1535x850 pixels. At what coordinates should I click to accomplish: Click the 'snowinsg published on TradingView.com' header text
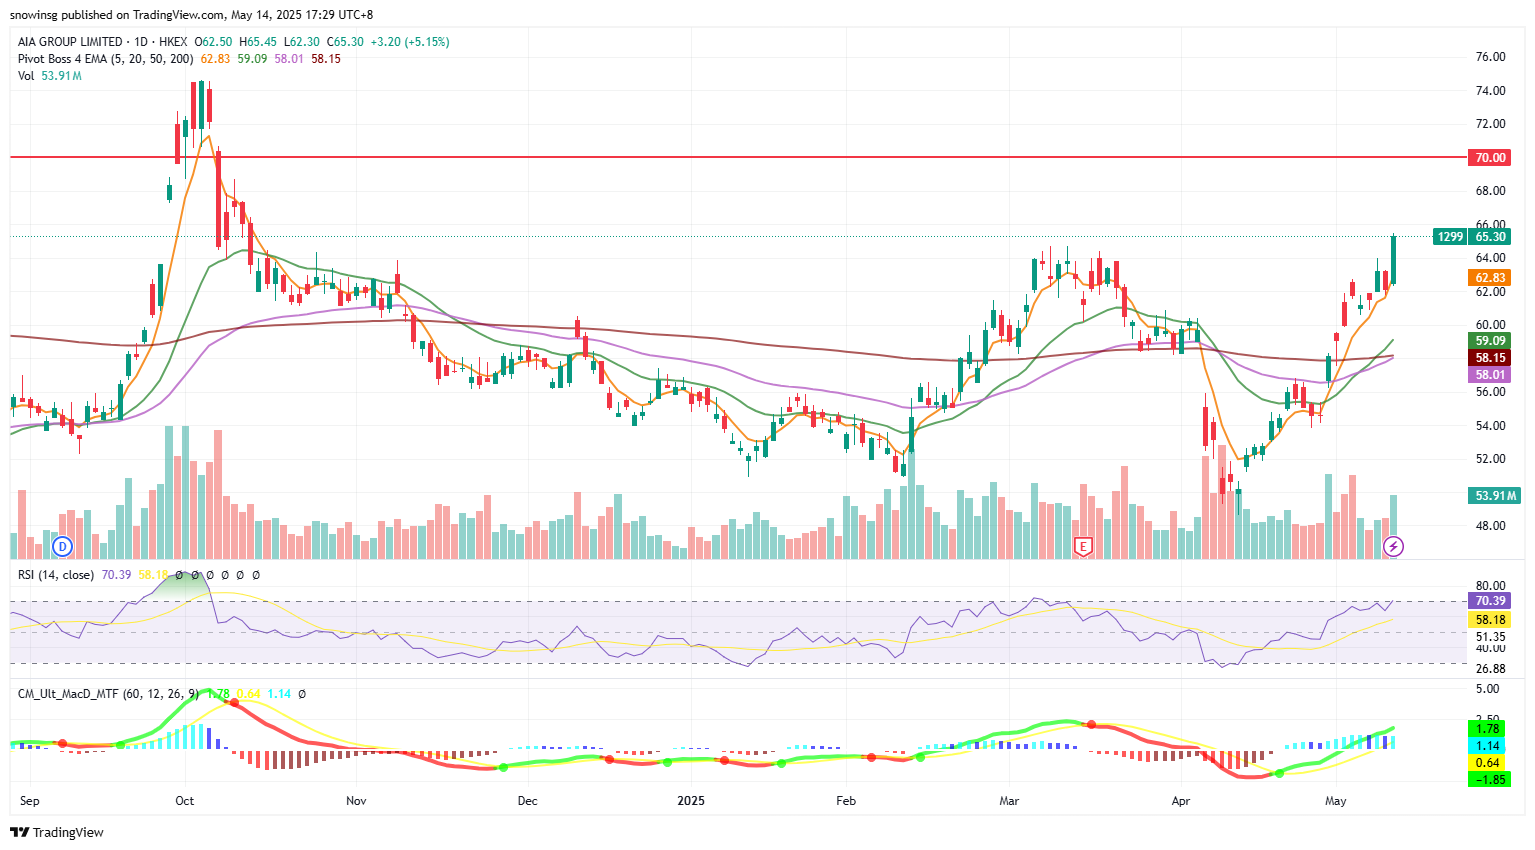click(x=118, y=15)
